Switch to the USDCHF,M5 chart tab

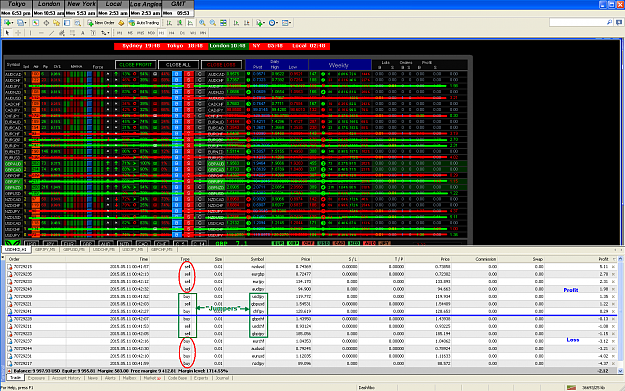click(x=104, y=250)
